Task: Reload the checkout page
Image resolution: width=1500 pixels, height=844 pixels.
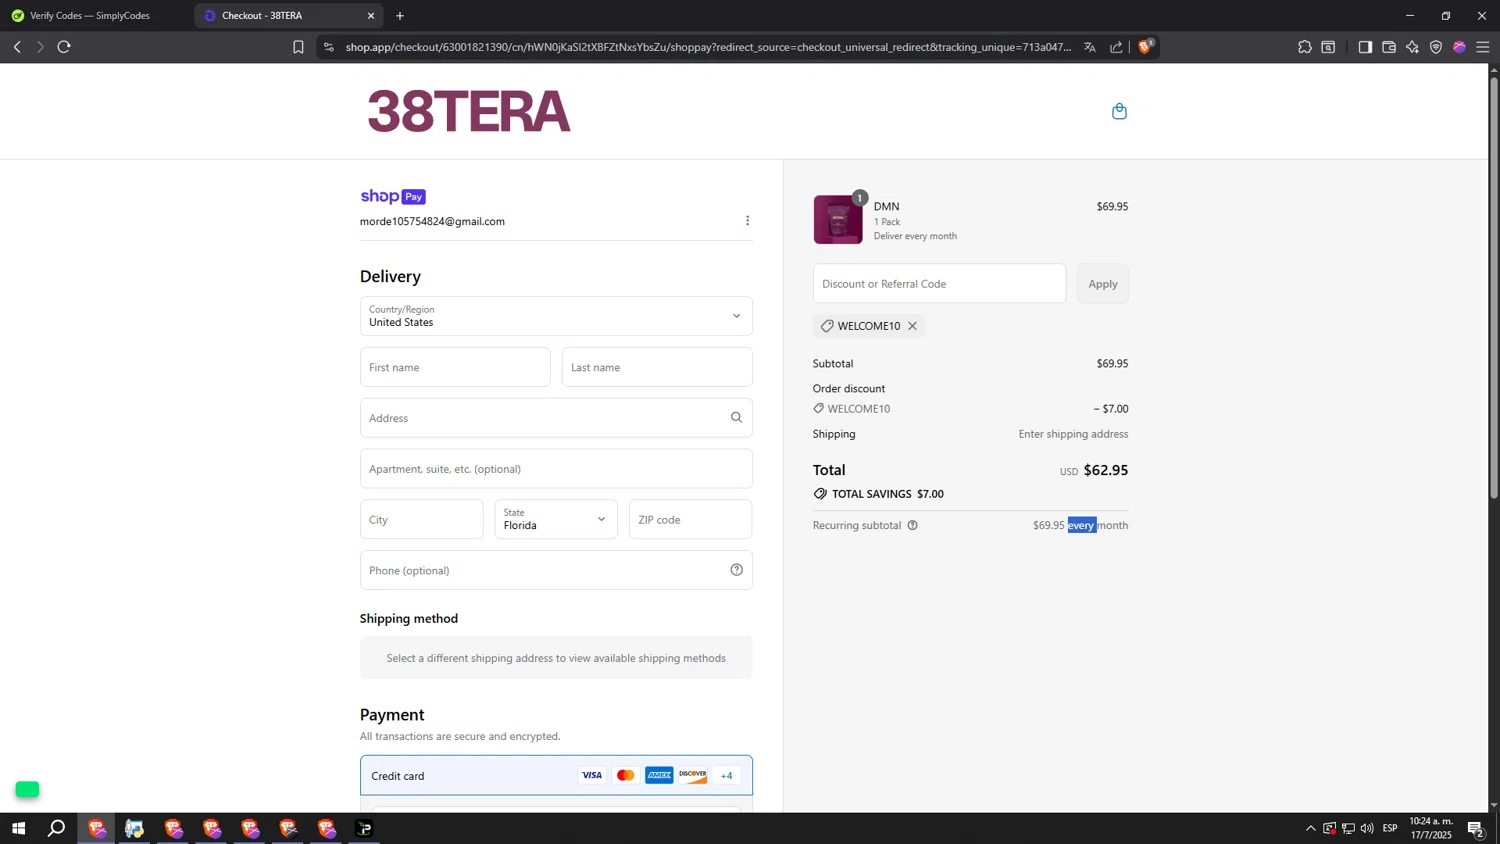Action: pyautogui.click(x=64, y=47)
